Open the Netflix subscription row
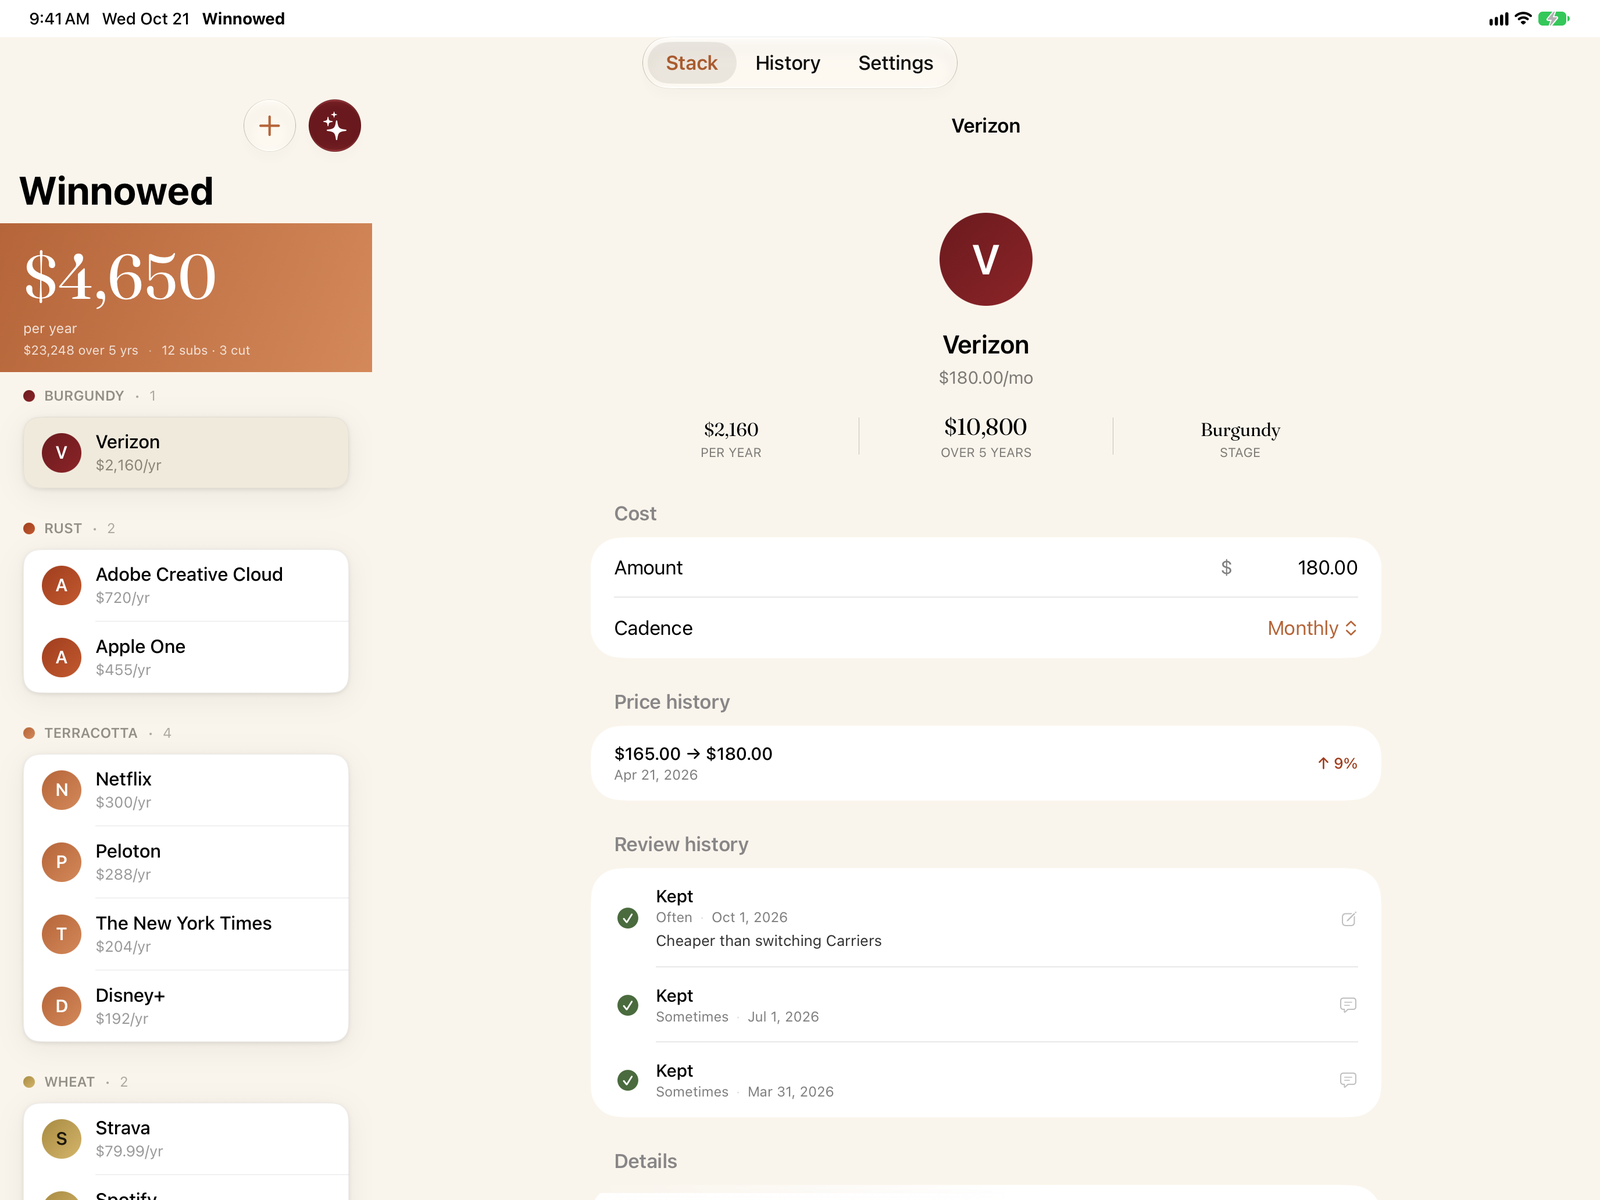 (186, 790)
